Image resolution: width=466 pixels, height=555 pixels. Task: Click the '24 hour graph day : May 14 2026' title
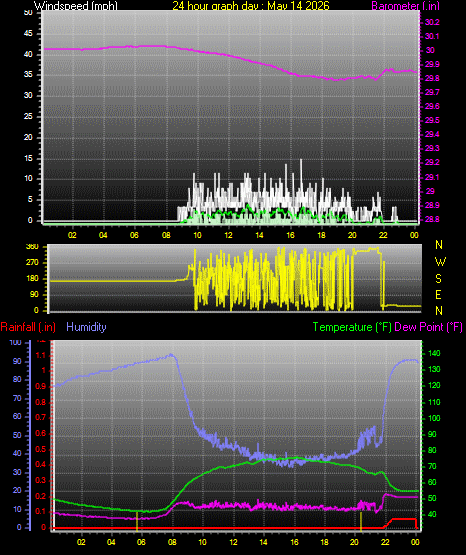[x=251, y=5]
